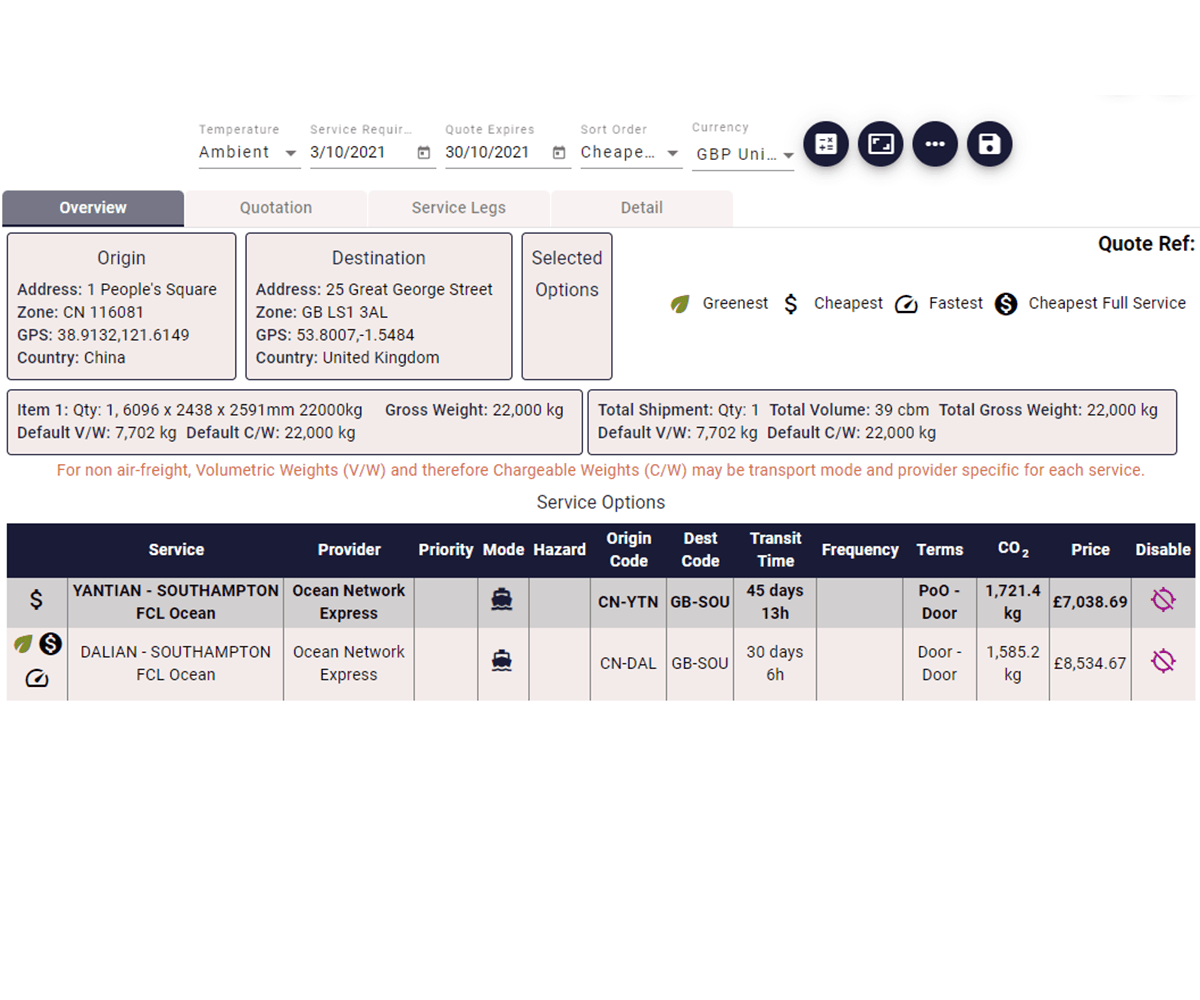Open the Service Legs tab
The width and height of the screenshot is (1200, 1000).
pos(458,208)
